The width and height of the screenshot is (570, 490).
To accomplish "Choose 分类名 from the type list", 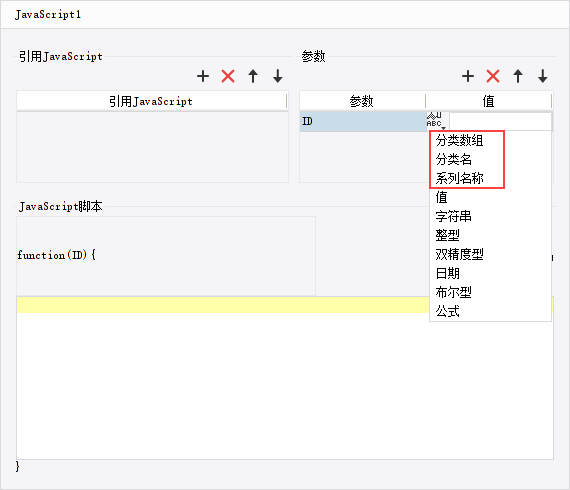I will tap(454, 159).
